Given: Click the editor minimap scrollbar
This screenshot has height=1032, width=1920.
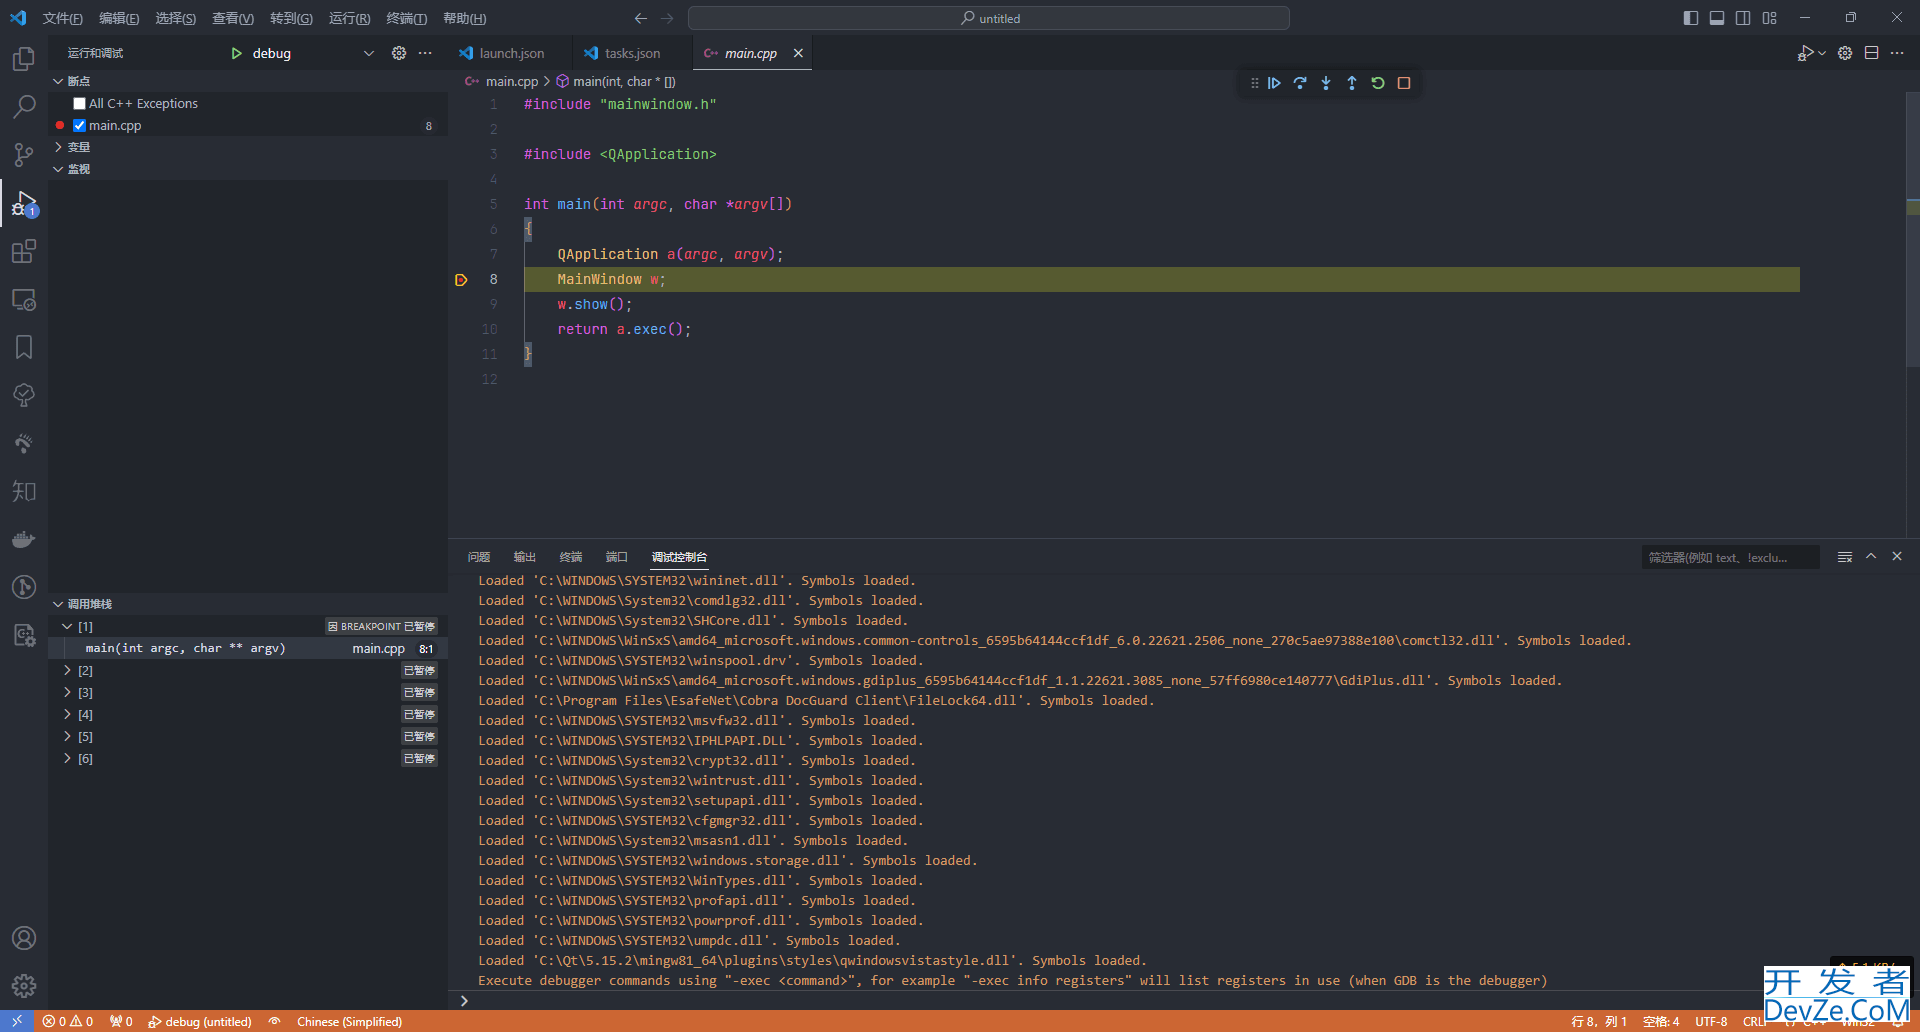Looking at the screenshot, I should [x=1913, y=230].
